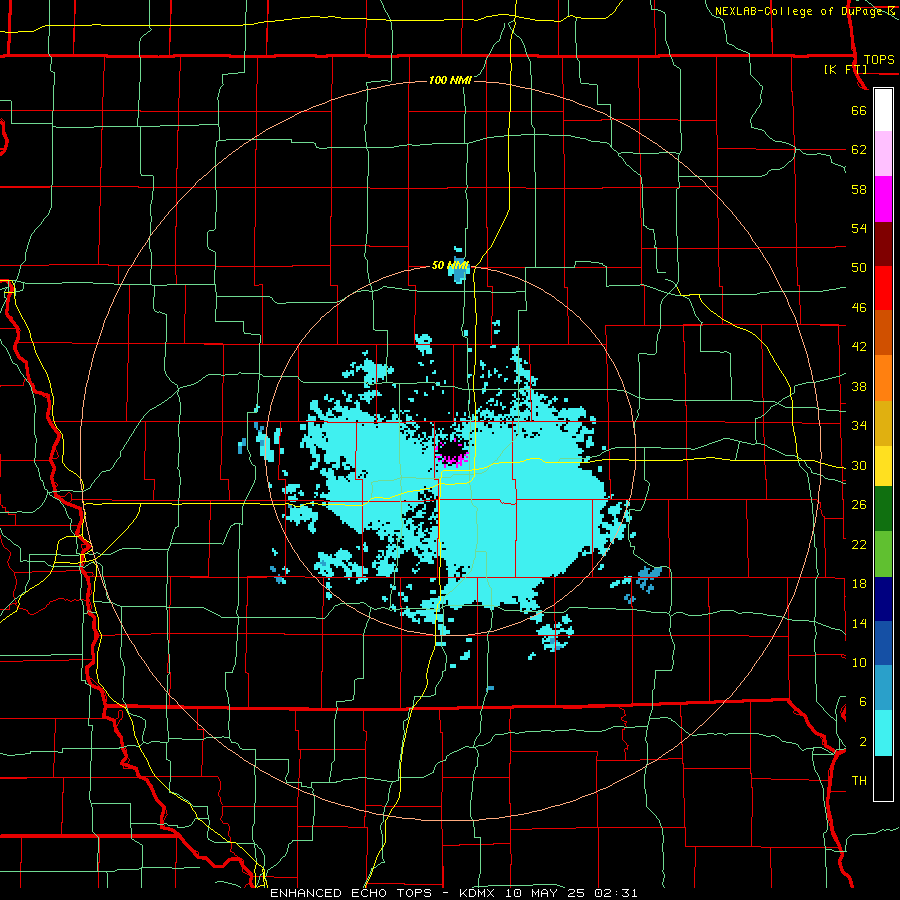Click the 18 legend value
The width and height of the screenshot is (900, 900).
pos(859,584)
